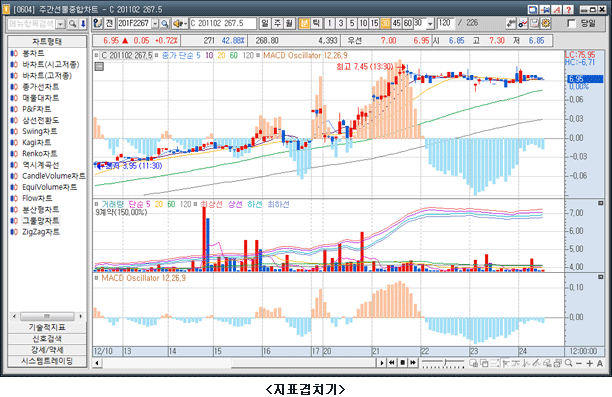Click the blue down-arrow icon near search
Screen dimensions: 612x397
click(x=83, y=24)
